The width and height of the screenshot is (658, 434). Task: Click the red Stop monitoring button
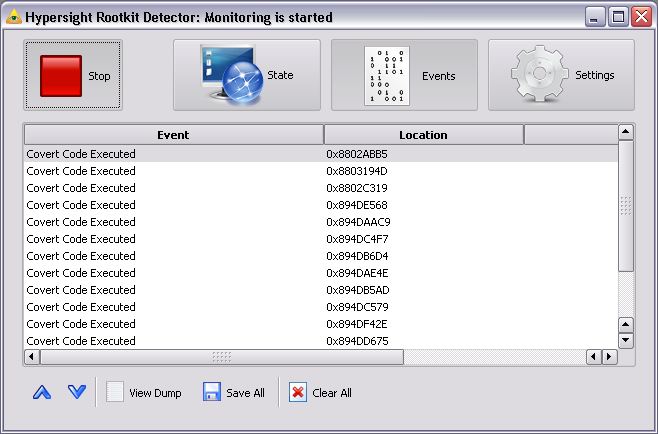(x=73, y=75)
